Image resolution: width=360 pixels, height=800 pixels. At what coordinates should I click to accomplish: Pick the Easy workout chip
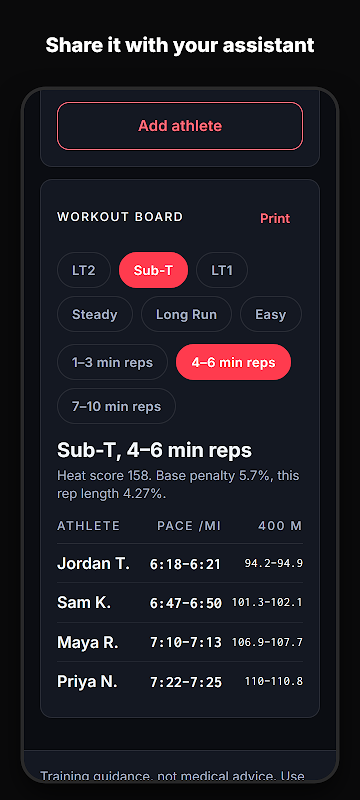pyautogui.click(x=271, y=314)
